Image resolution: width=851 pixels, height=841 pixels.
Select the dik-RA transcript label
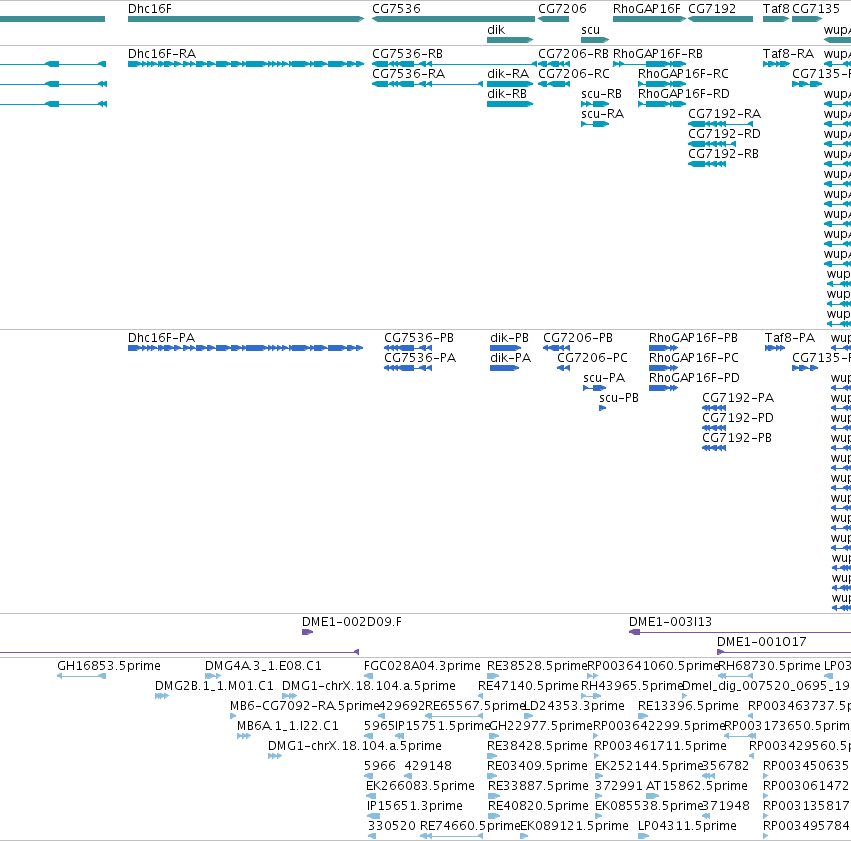[x=508, y=74]
